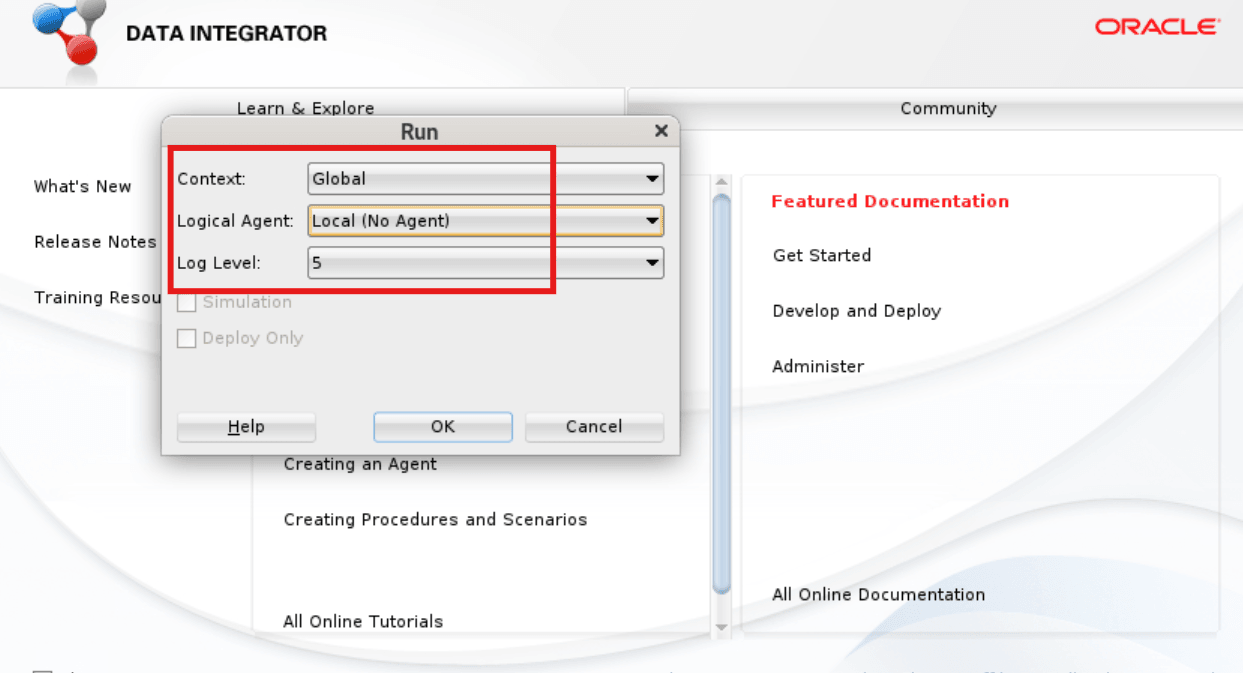Check the Deploy Only option
The width and height of the screenshot is (1243, 673).
click(186, 338)
